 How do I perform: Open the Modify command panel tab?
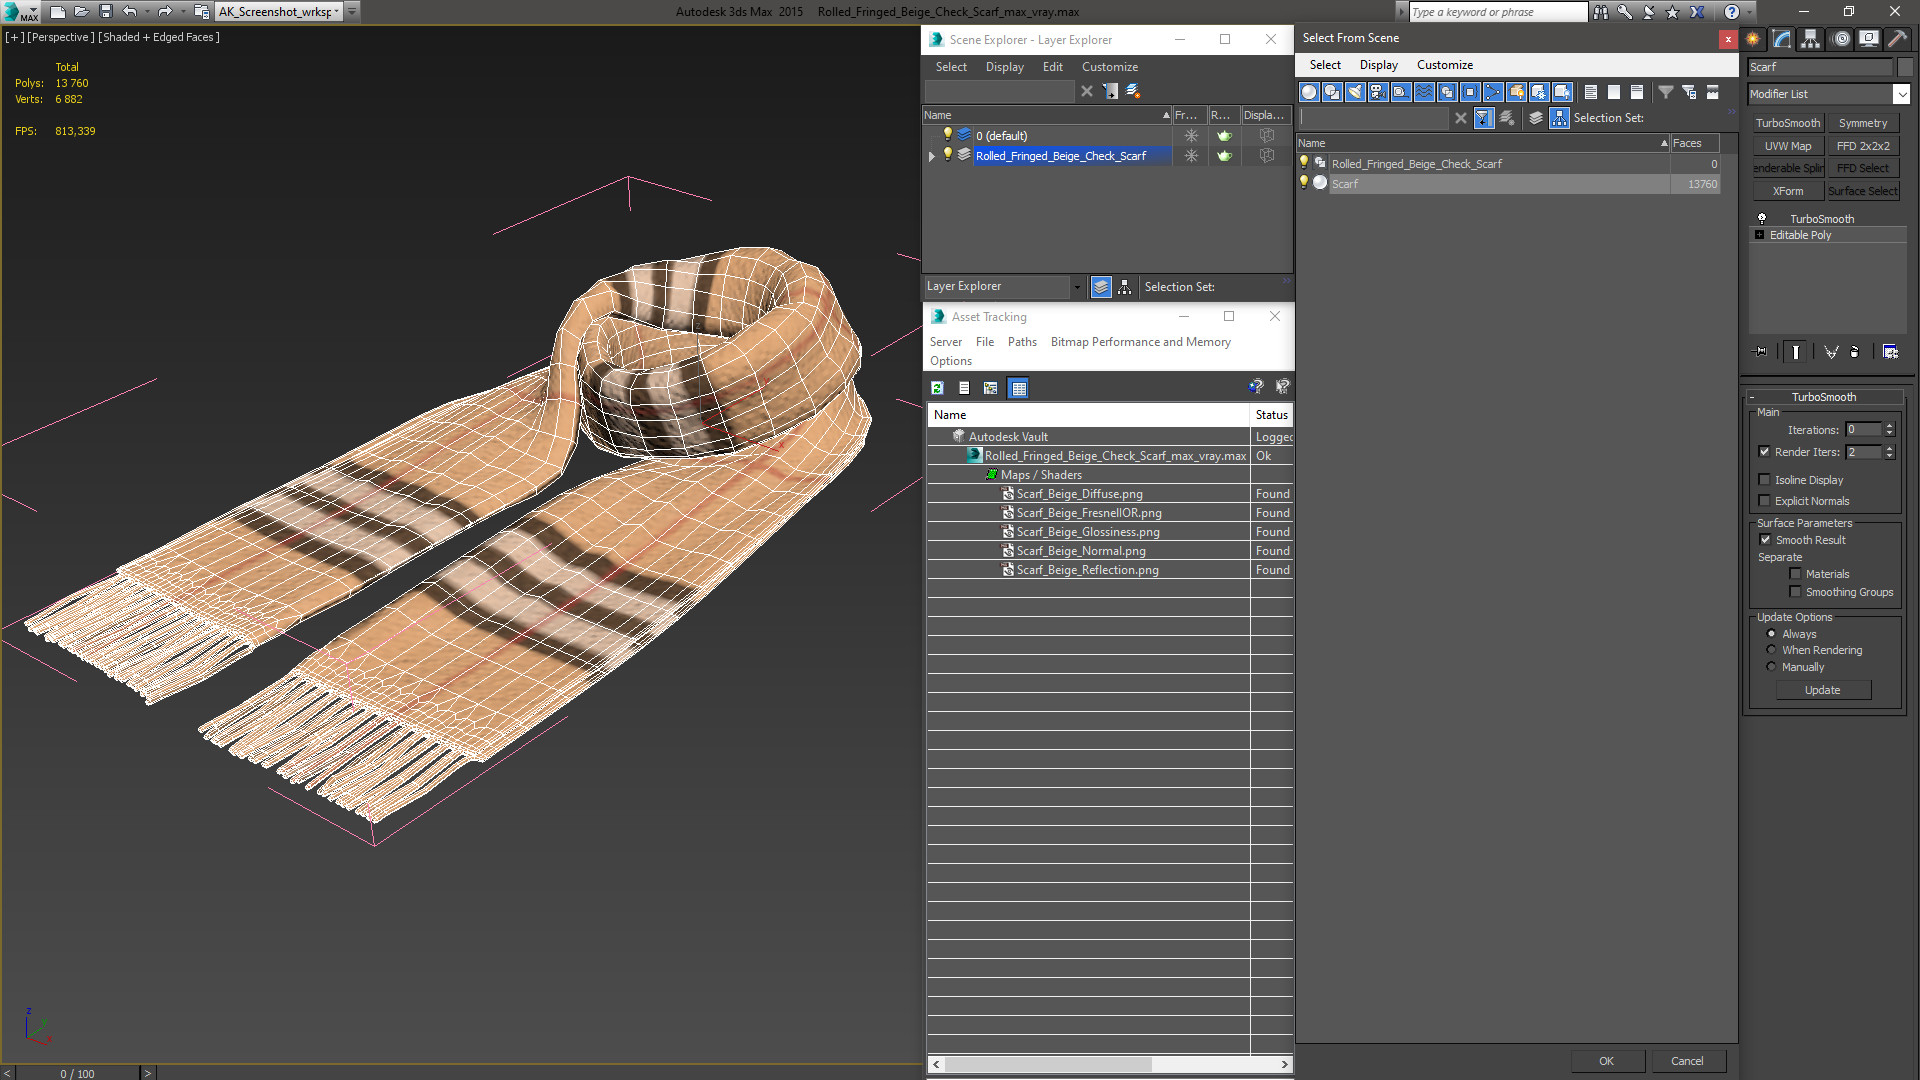point(1782,39)
